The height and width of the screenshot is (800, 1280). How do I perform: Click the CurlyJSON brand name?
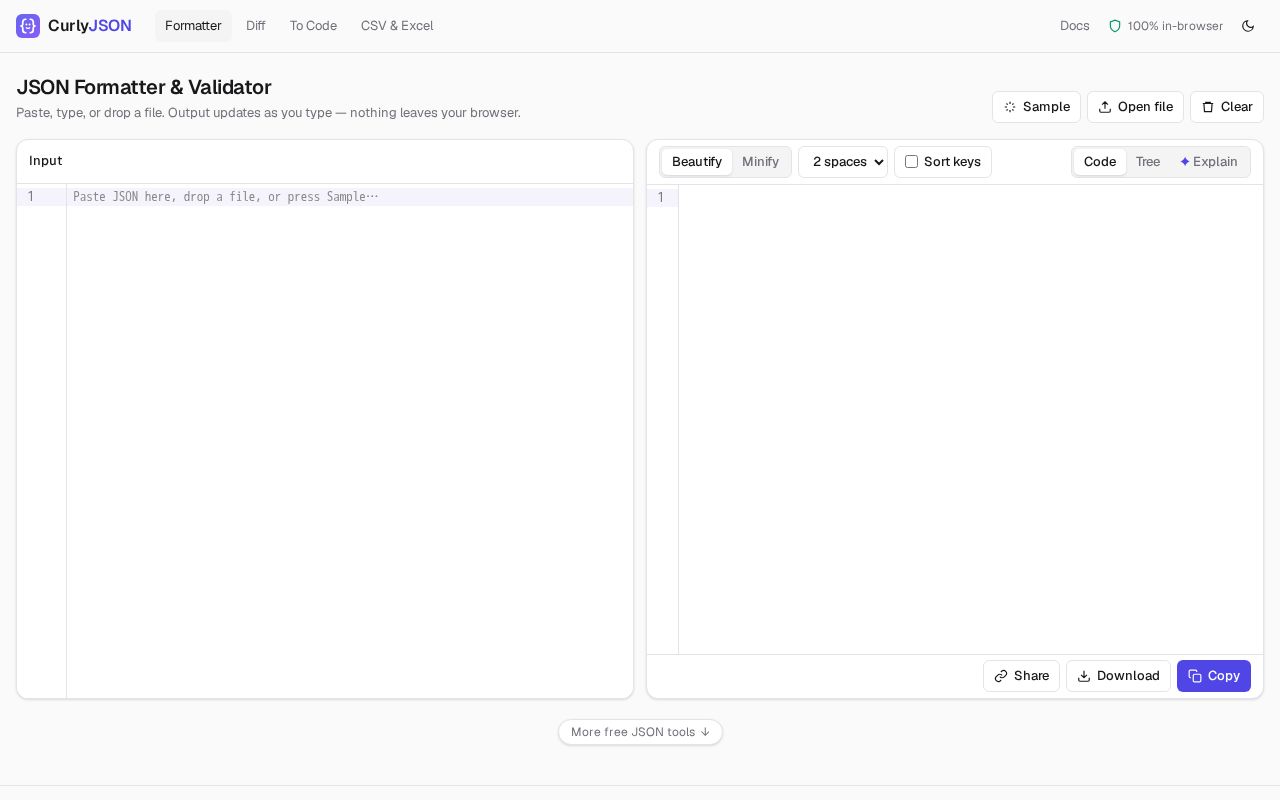[x=90, y=26]
